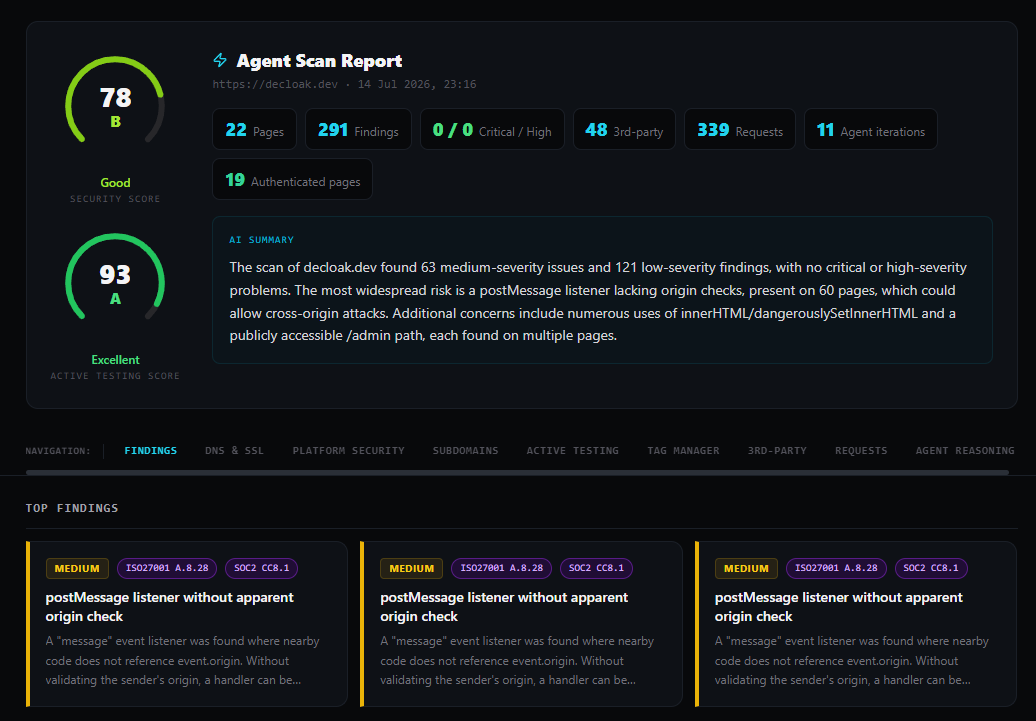Click SOC2 CC8.1 tag on first finding card

tap(262, 568)
